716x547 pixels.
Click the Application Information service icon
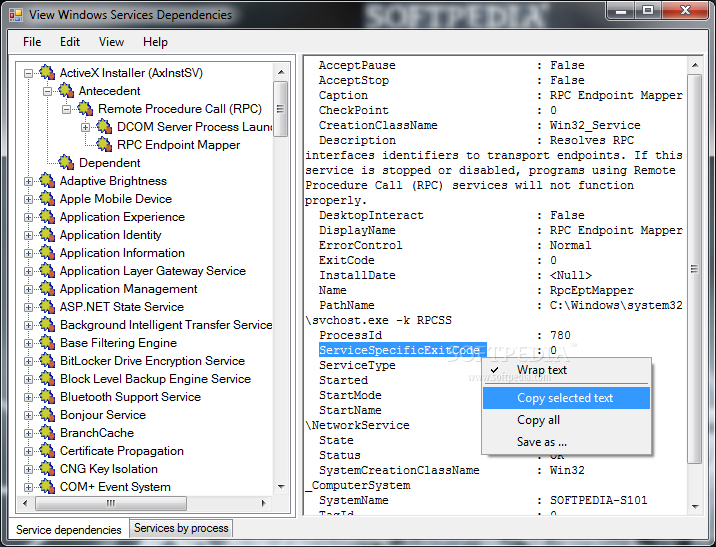pyautogui.click(x=47, y=252)
